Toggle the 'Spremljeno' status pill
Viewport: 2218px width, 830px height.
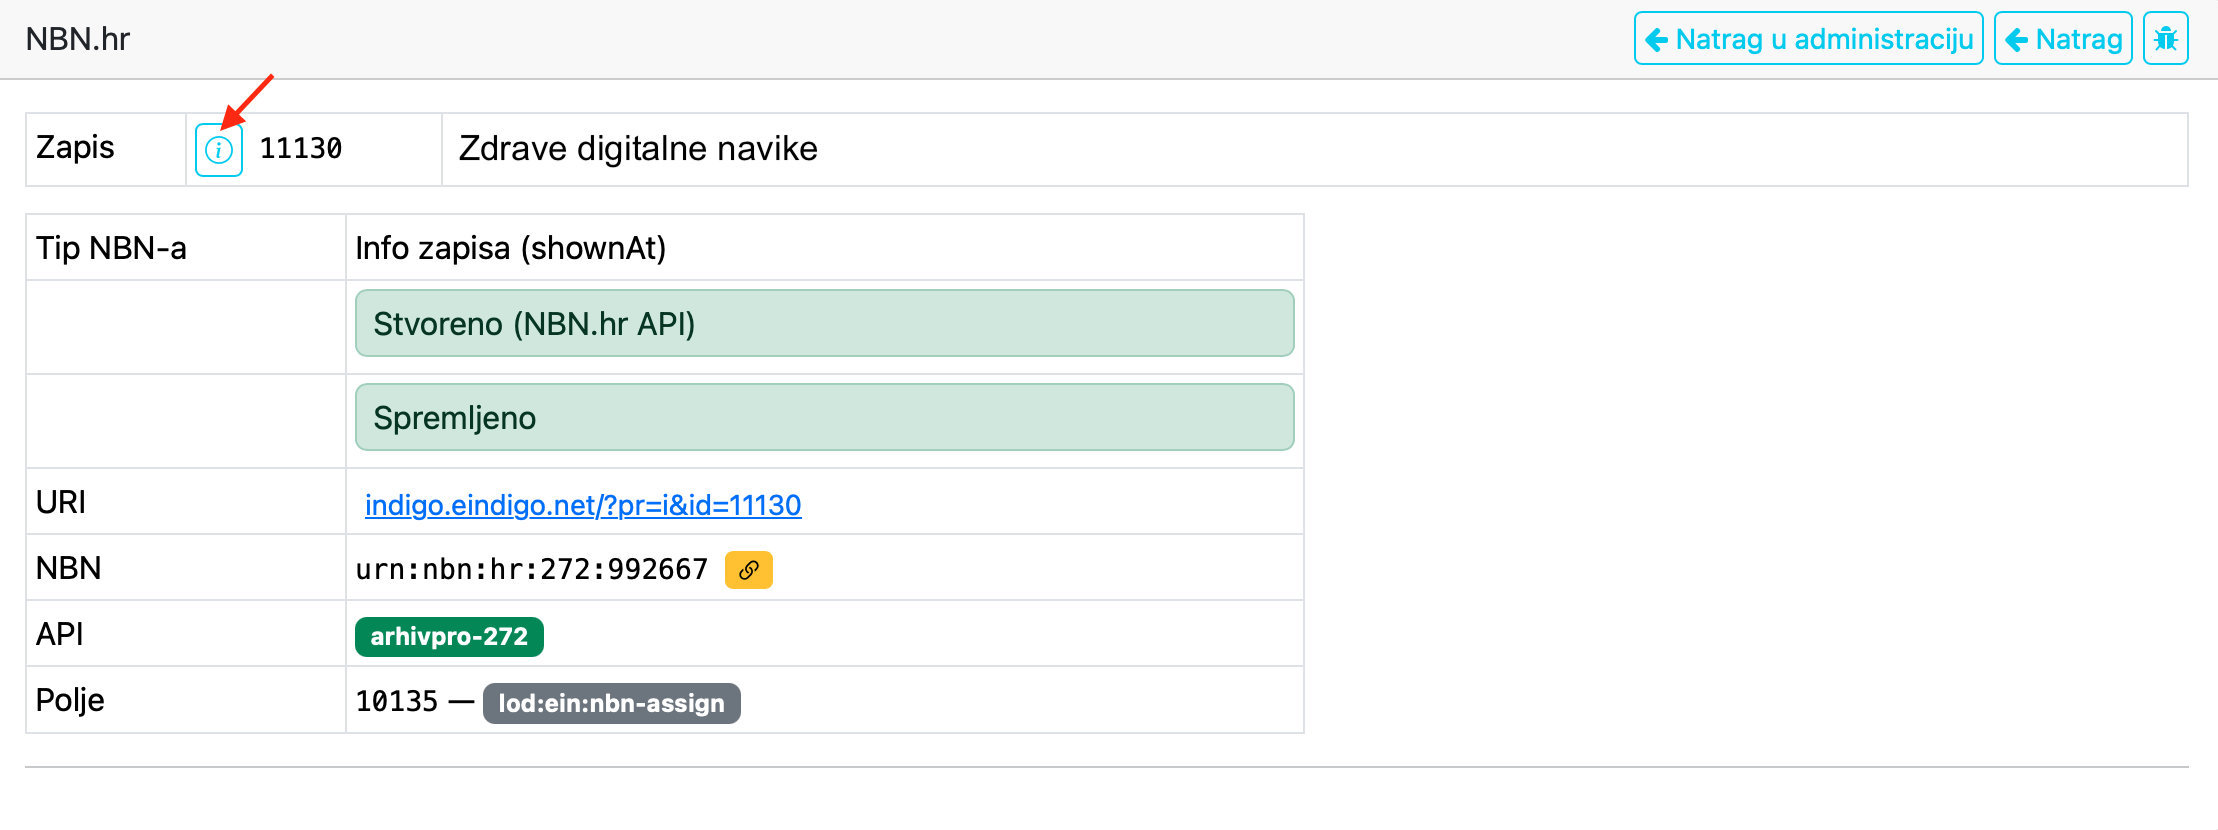click(823, 417)
